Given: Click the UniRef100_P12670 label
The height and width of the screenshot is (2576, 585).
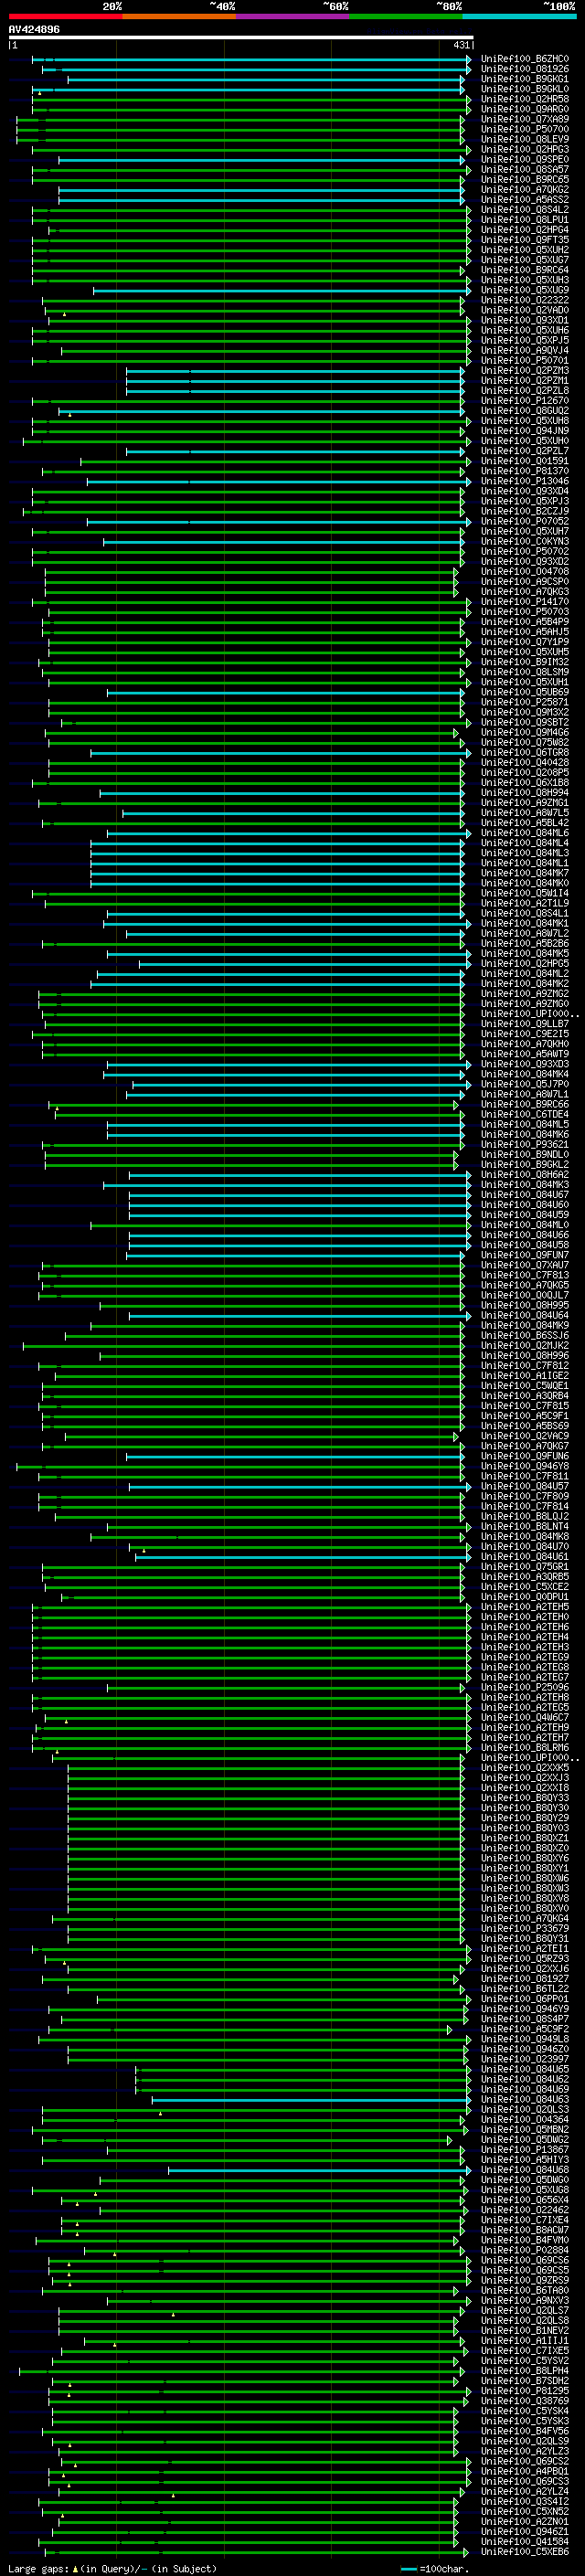Looking at the screenshot, I should pos(525,400).
